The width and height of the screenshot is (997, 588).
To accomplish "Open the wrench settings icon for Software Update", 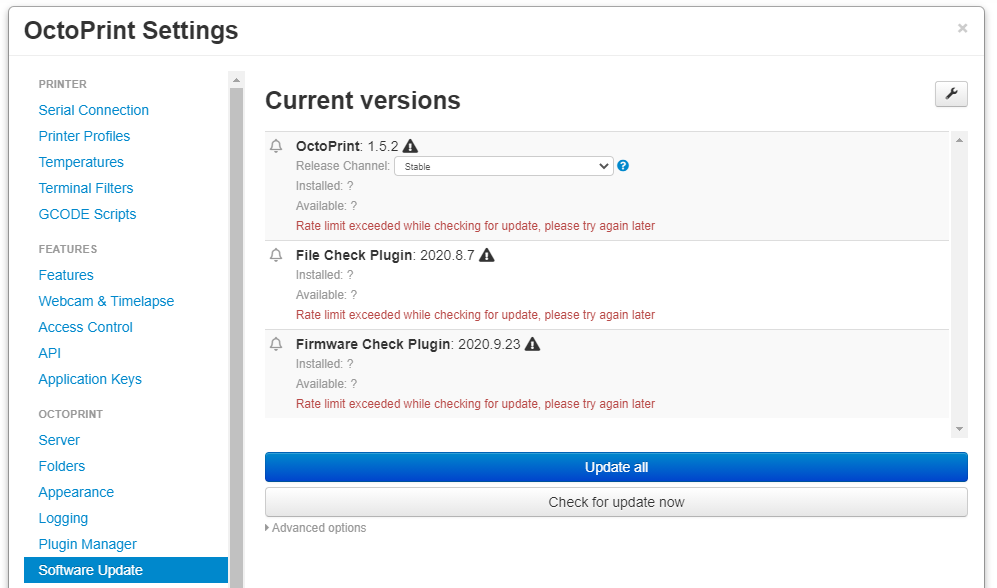I will (x=950, y=93).
